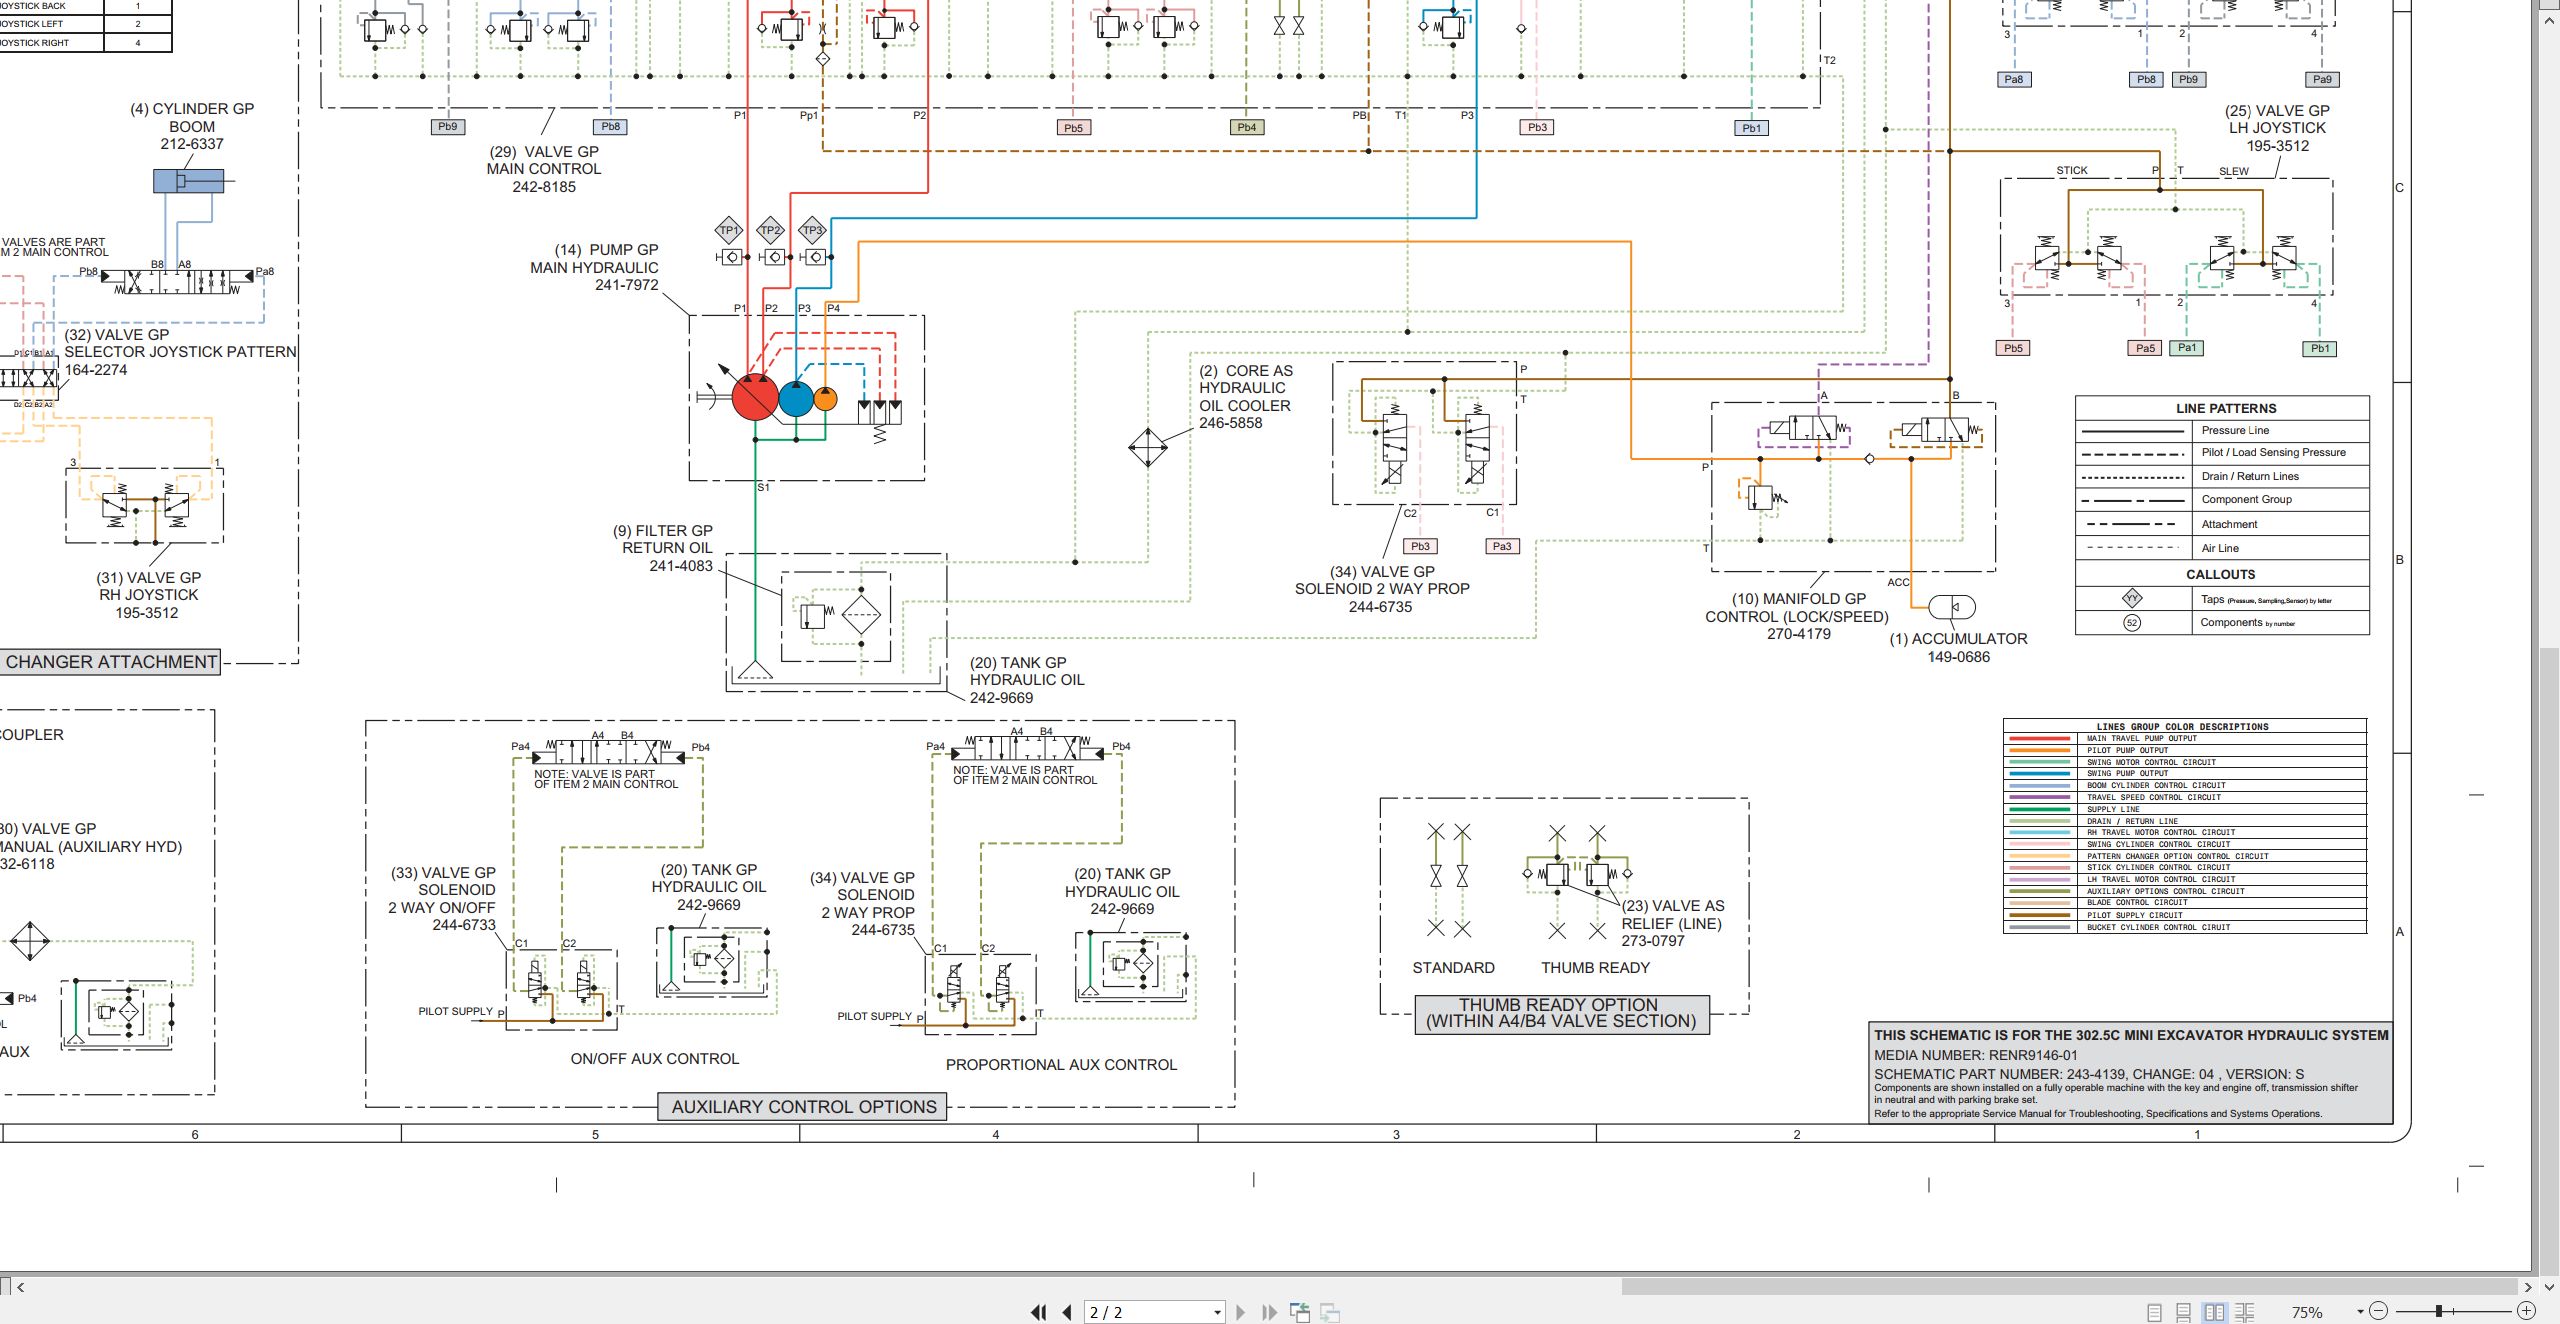The width and height of the screenshot is (2560, 1324).
Task: Go to the previous page
Action: [x=1067, y=1312]
